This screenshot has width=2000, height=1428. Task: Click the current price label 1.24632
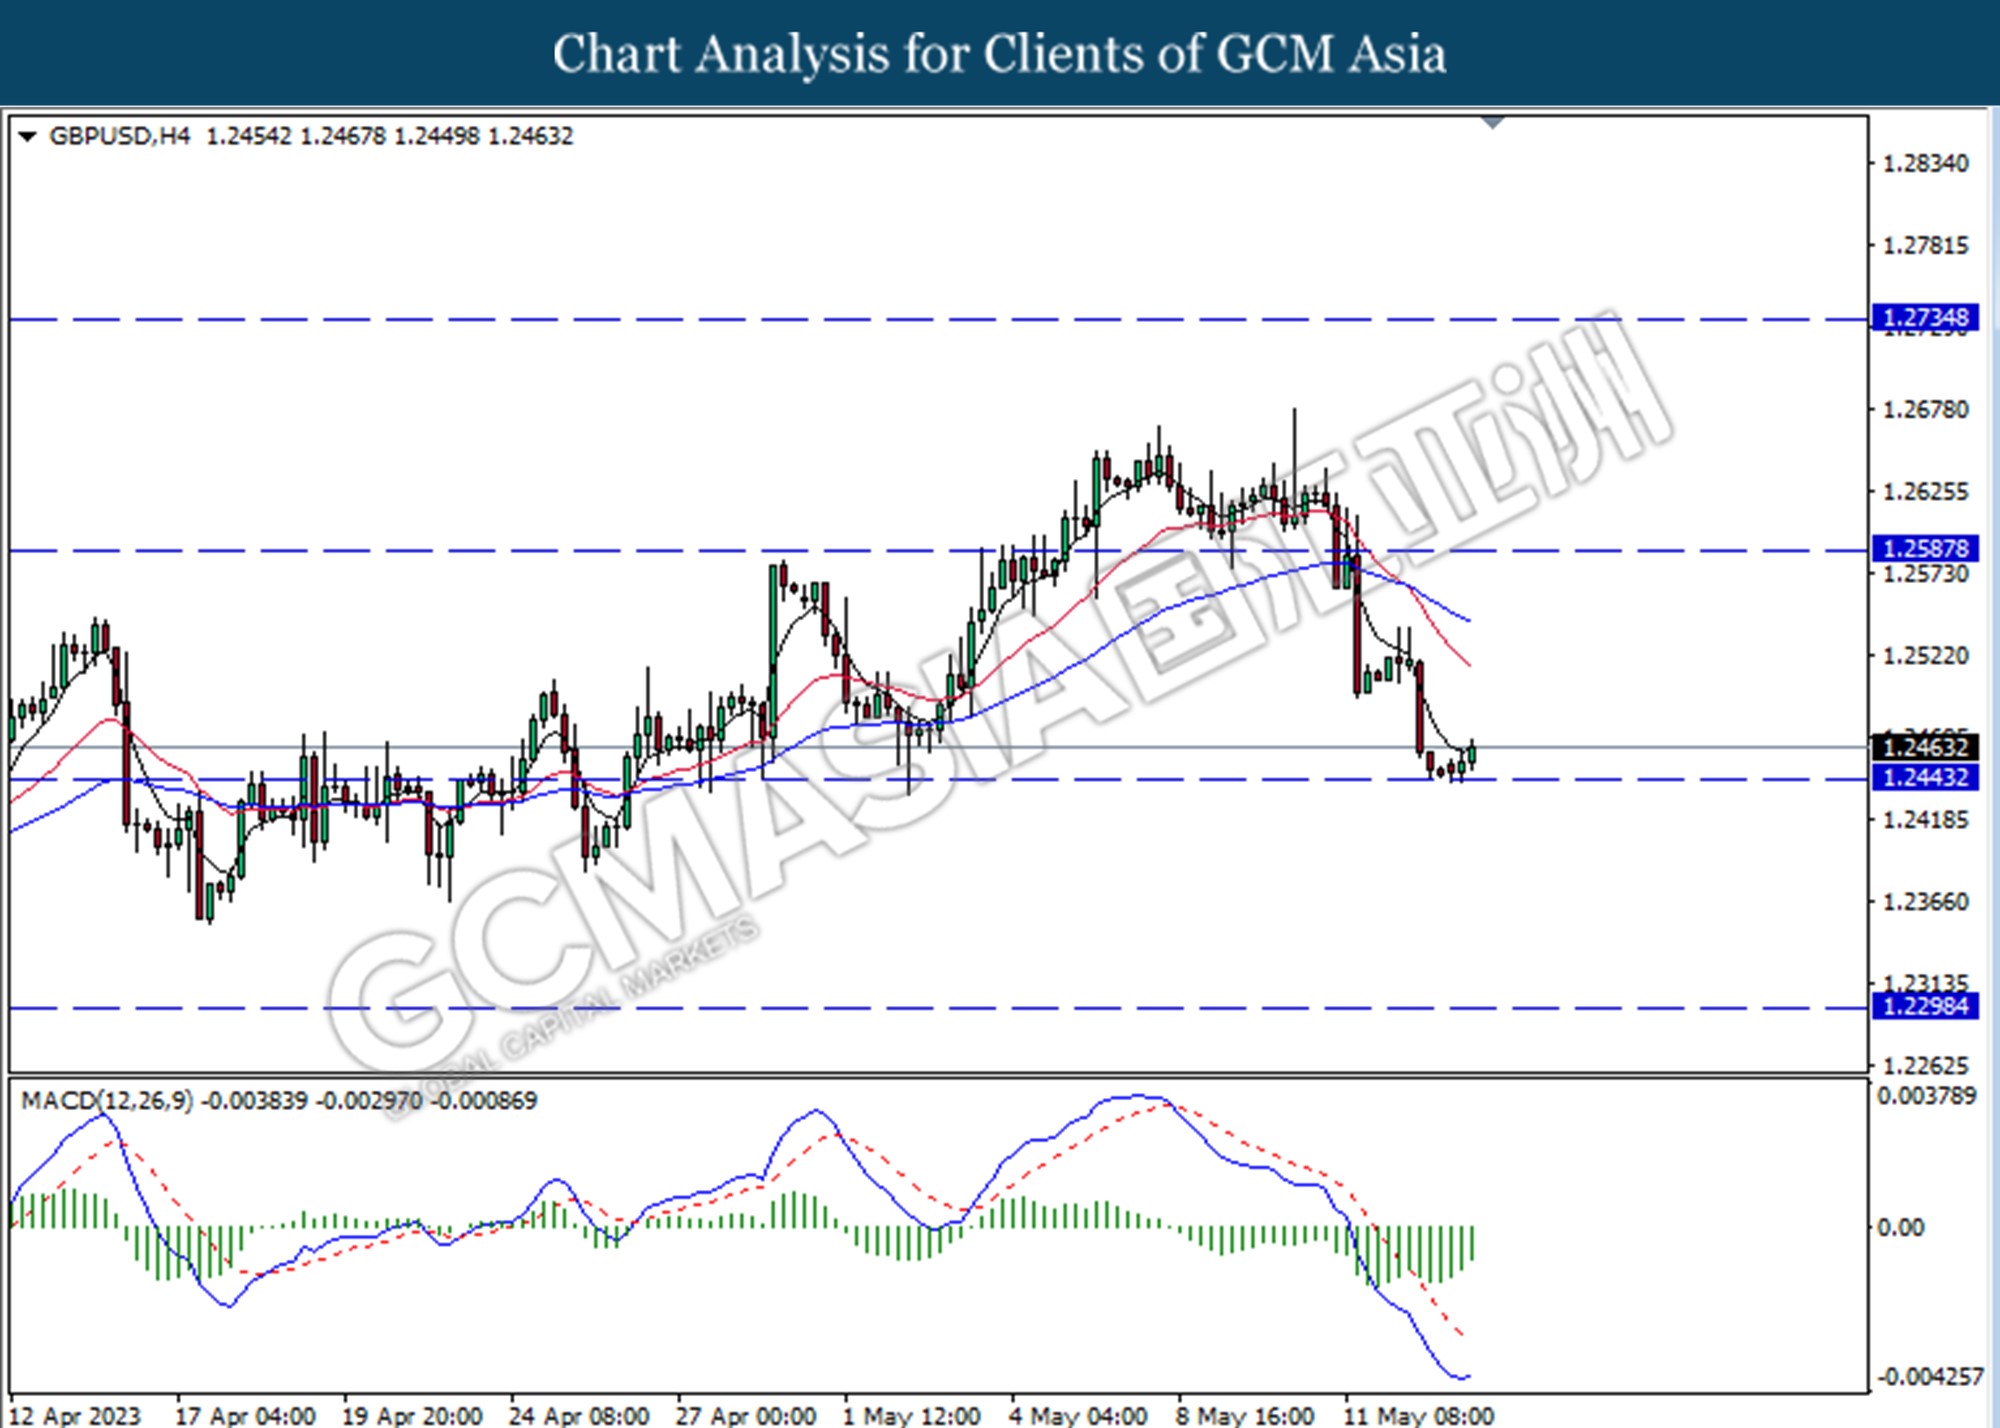1924,747
